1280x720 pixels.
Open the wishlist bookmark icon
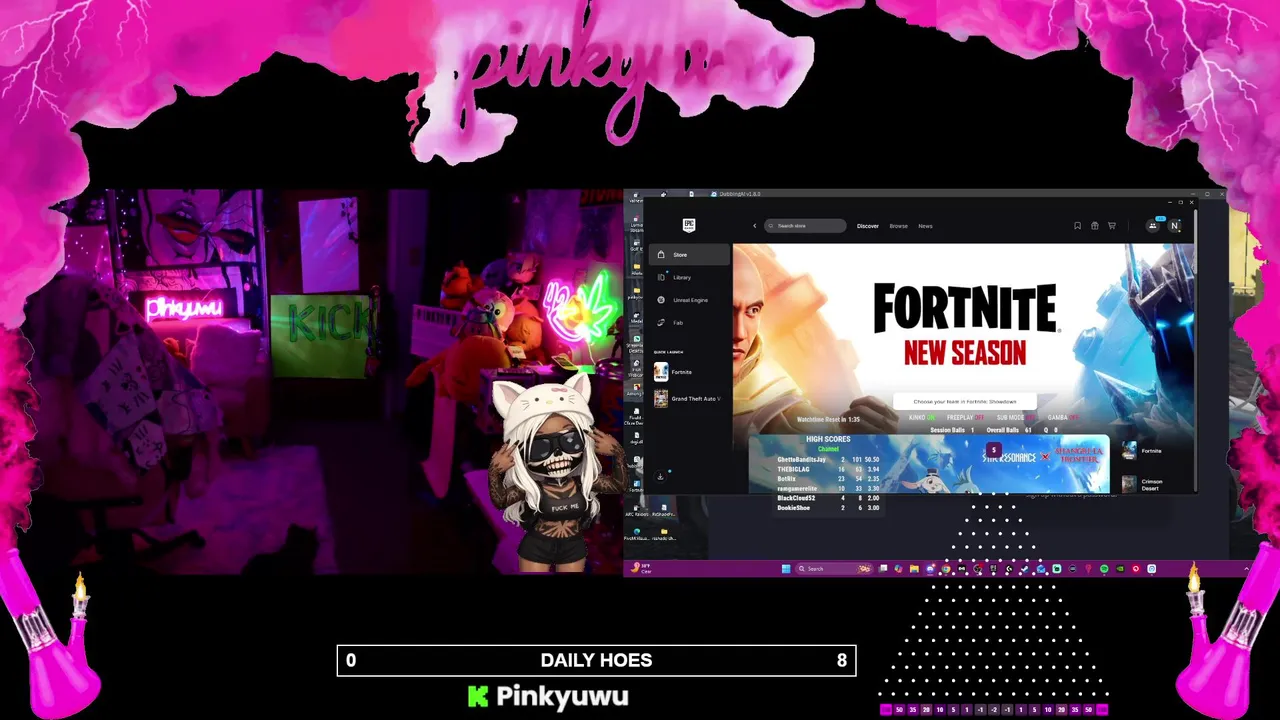point(1077,226)
